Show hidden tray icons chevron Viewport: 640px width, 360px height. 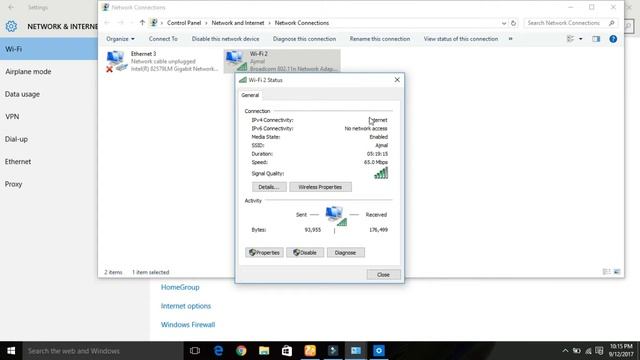pos(565,351)
